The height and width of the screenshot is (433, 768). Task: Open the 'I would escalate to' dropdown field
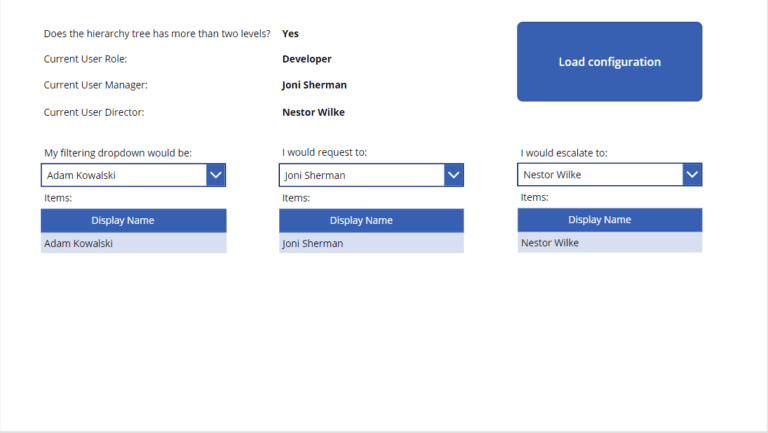click(x=609, y=174)
